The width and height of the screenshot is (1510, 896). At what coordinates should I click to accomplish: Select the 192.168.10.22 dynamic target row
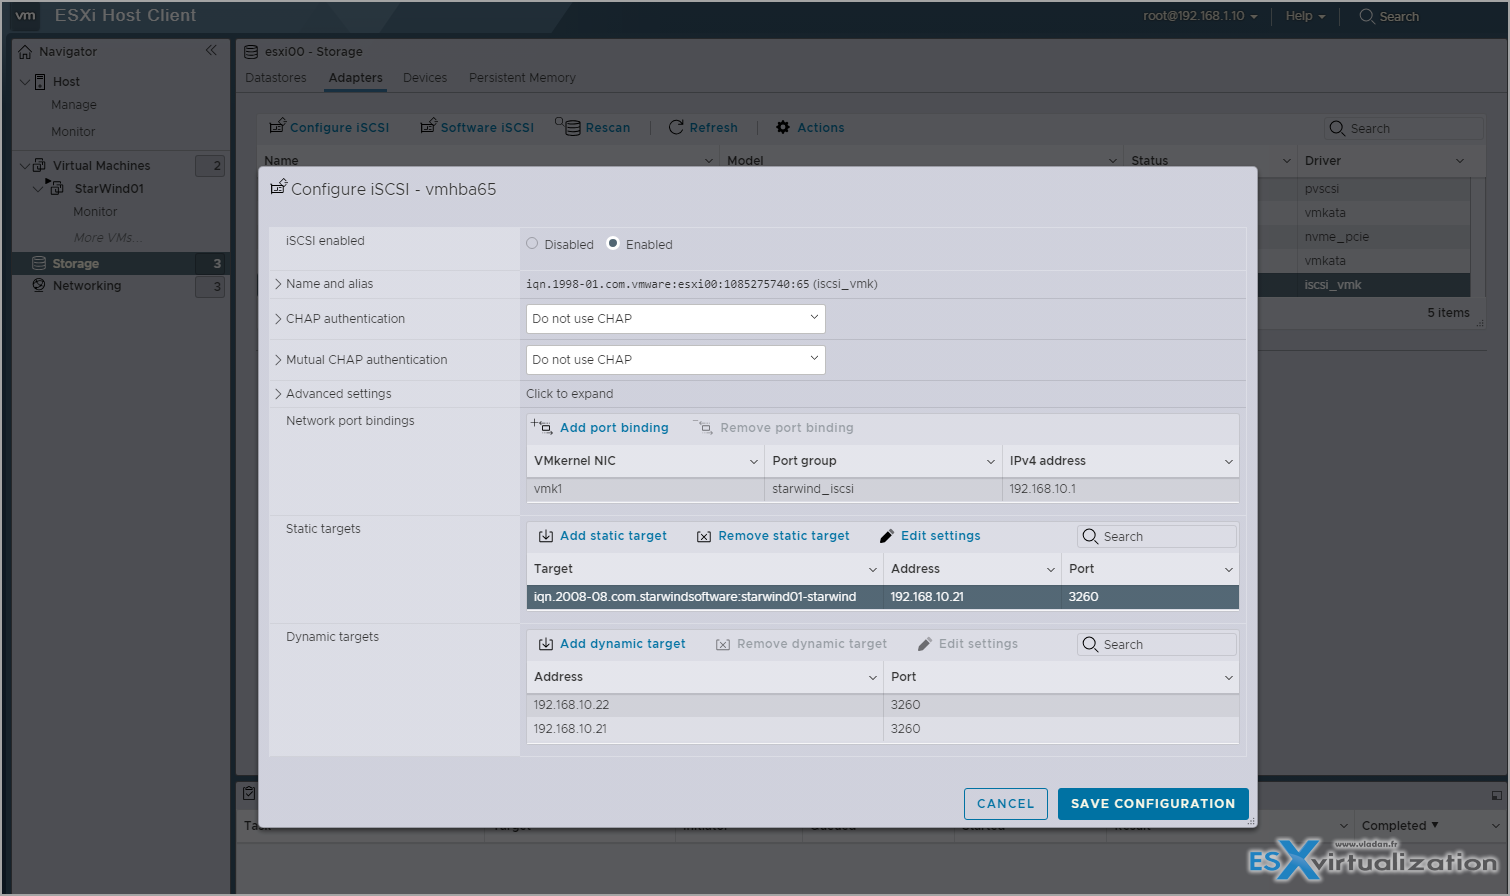pos(882,705)
